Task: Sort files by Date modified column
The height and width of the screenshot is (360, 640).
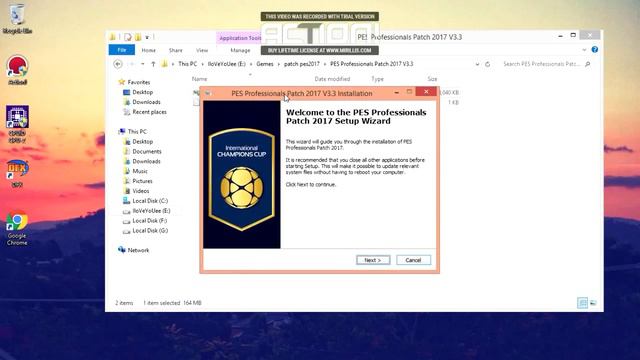Action: (332, 79)
